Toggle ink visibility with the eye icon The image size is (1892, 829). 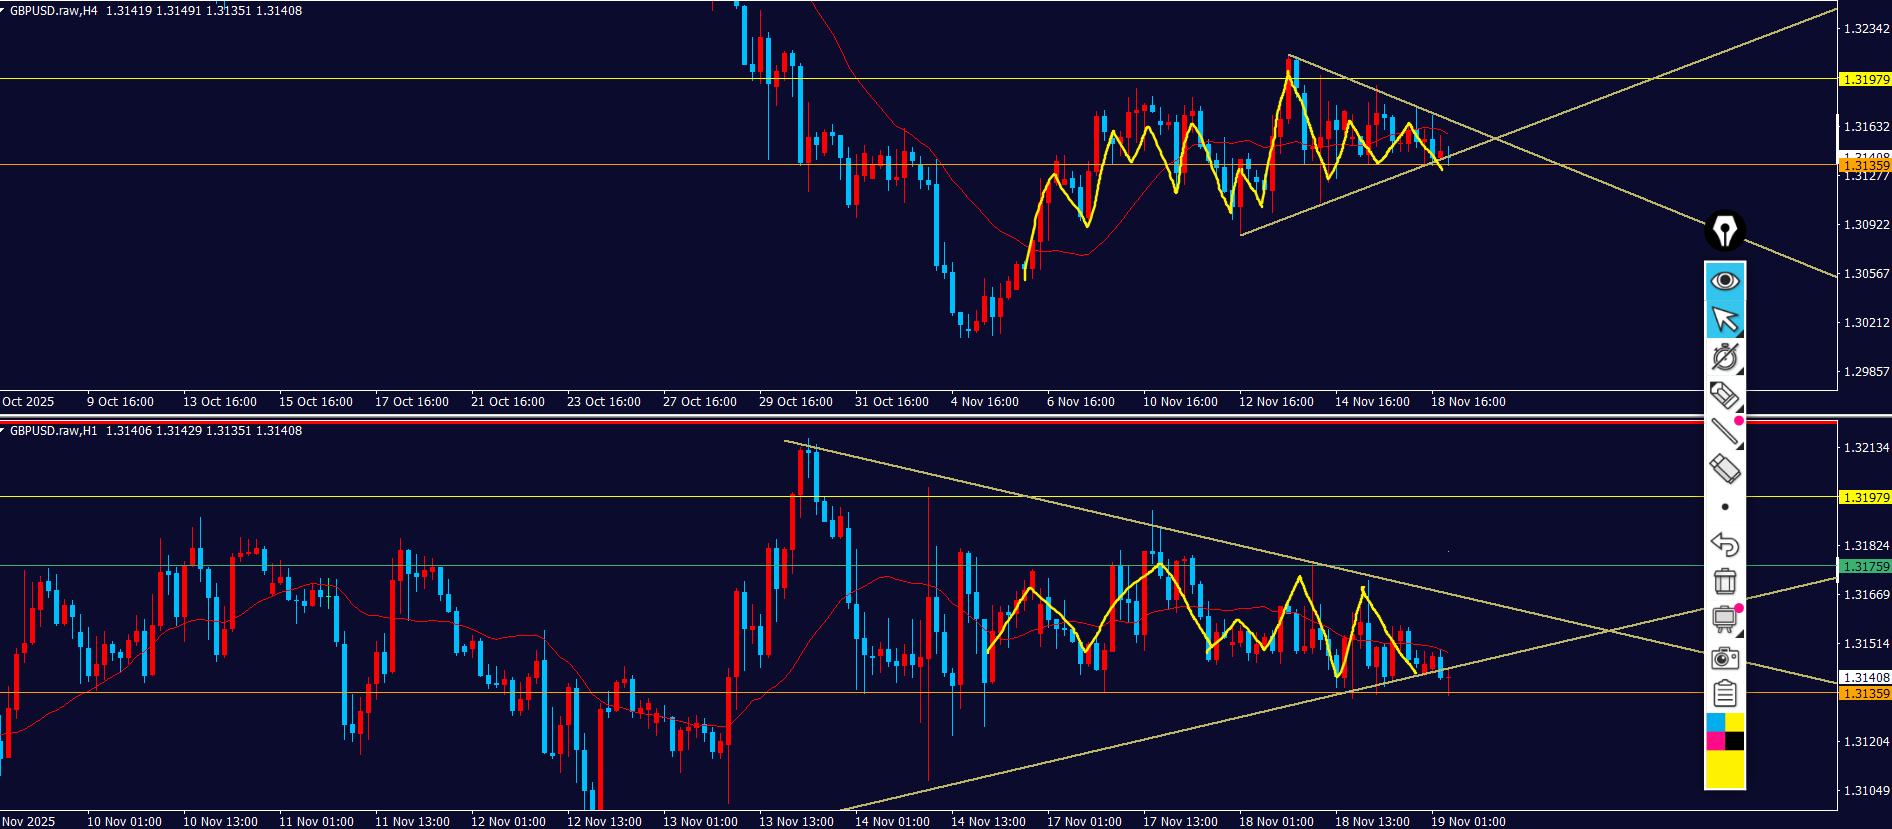1724,281
